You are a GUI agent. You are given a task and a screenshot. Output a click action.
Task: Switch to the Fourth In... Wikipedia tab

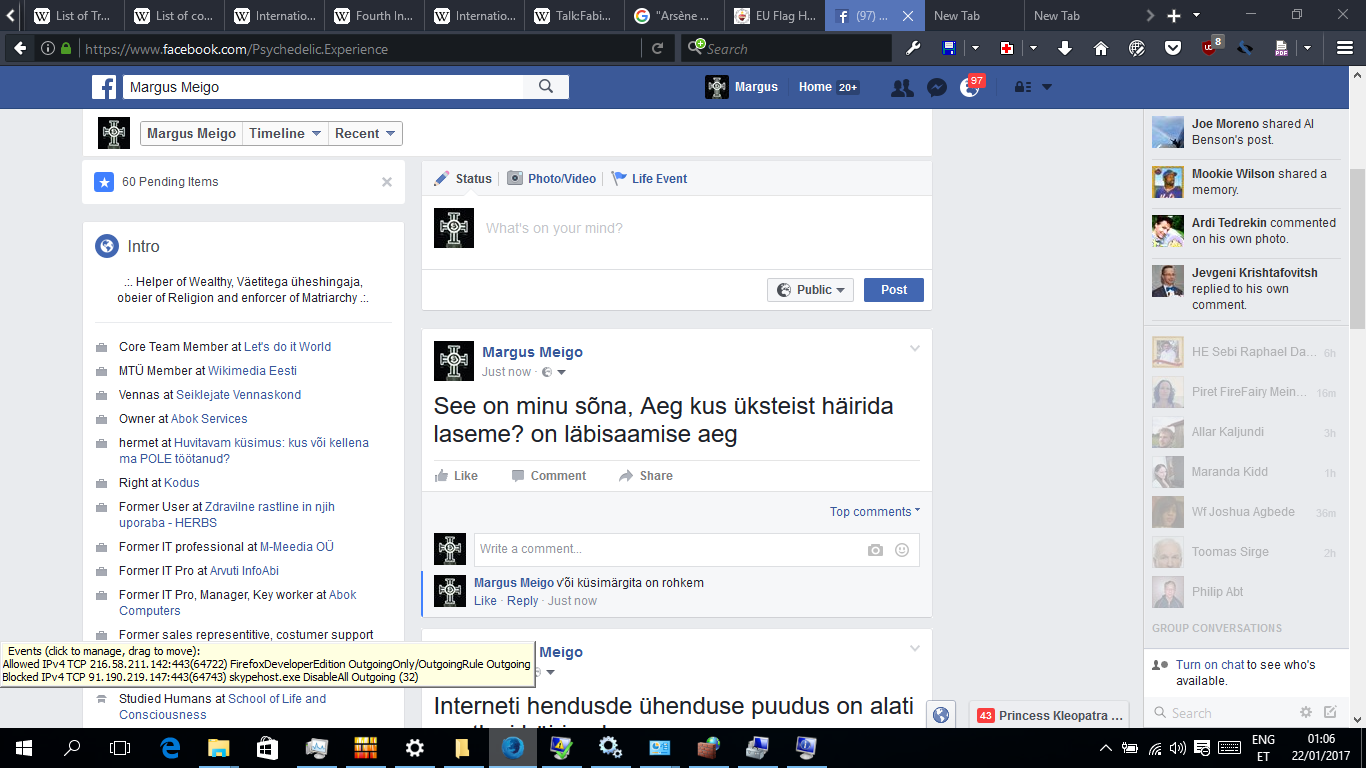(x=376, y=16)
